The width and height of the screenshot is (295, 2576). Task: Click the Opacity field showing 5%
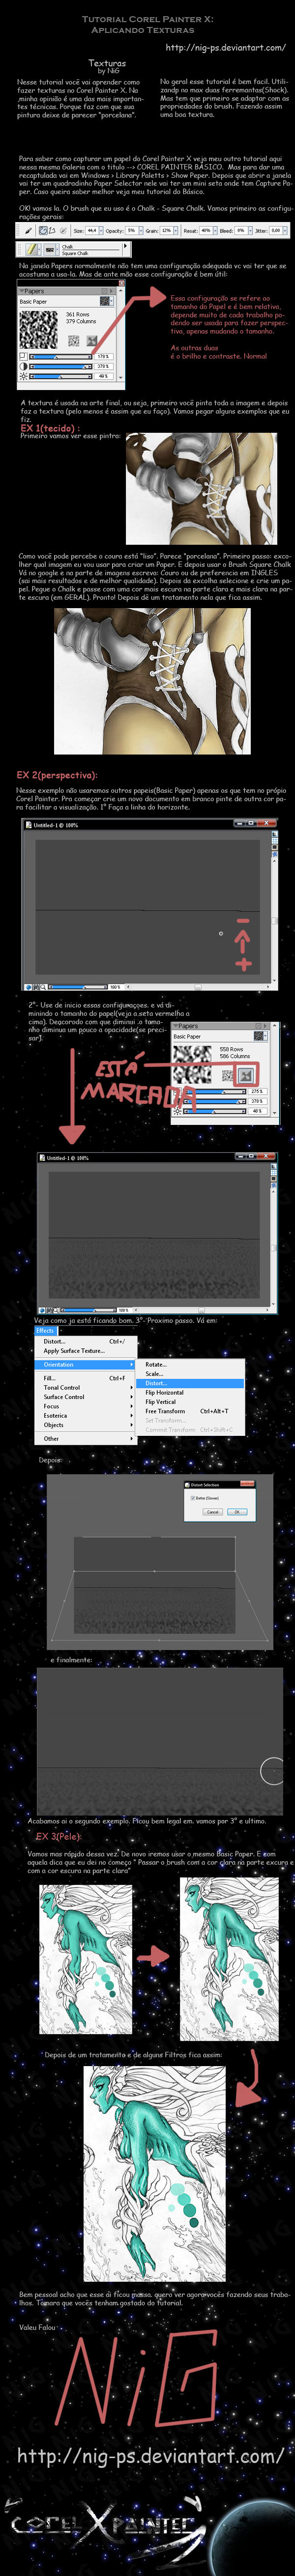pyautogui.click(x=131, y=230)
